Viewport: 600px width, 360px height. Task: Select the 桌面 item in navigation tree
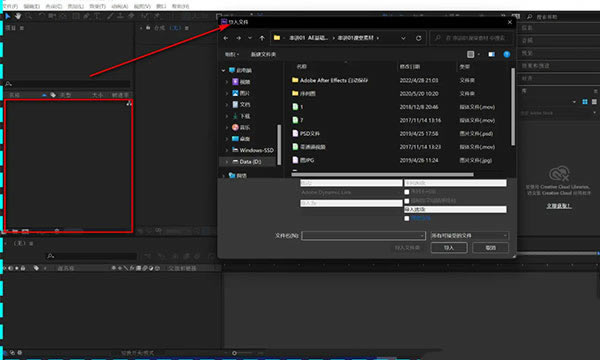click(241, 139)
